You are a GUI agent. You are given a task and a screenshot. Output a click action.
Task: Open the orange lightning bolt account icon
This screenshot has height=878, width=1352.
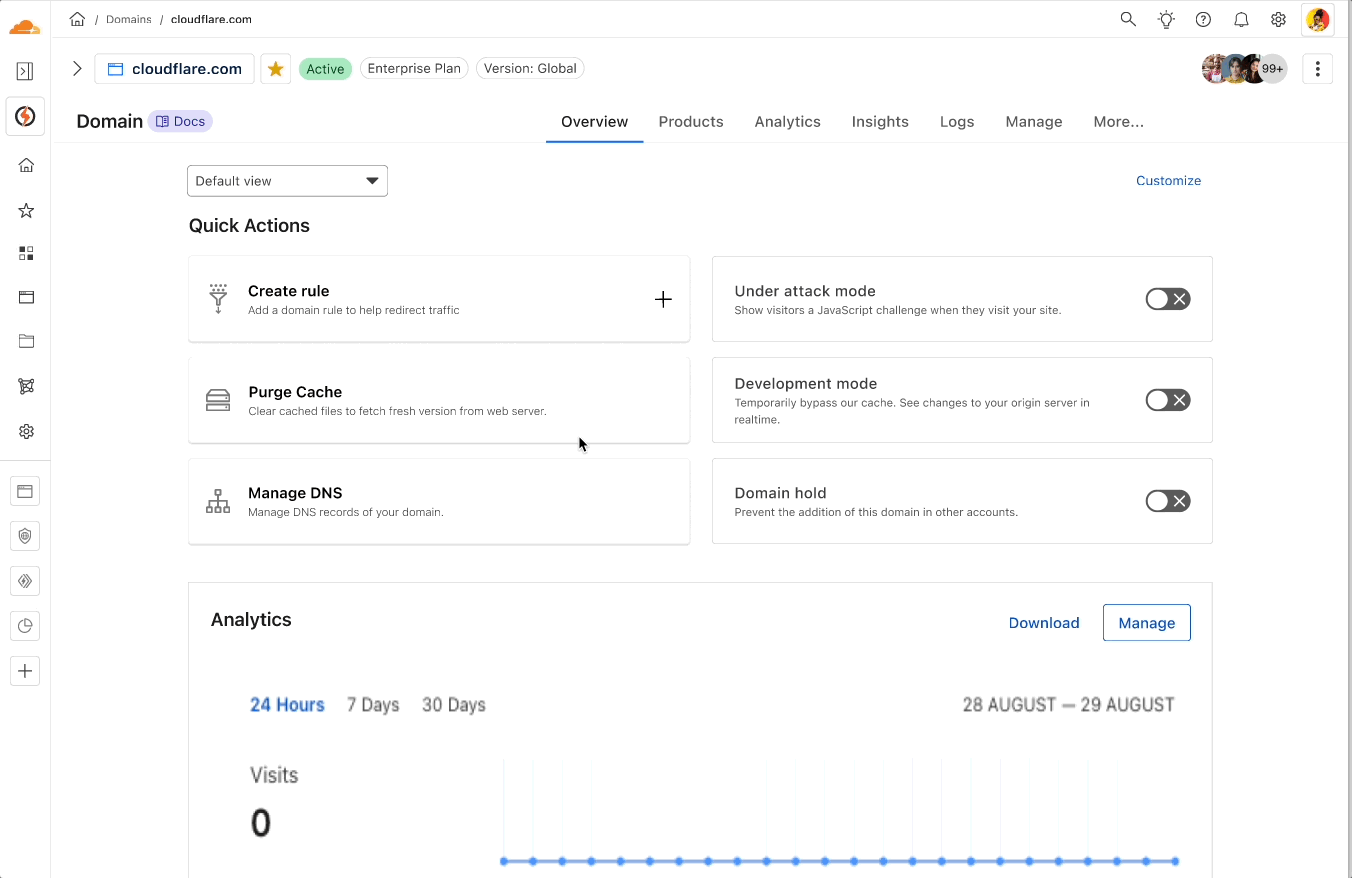[26, 117]
